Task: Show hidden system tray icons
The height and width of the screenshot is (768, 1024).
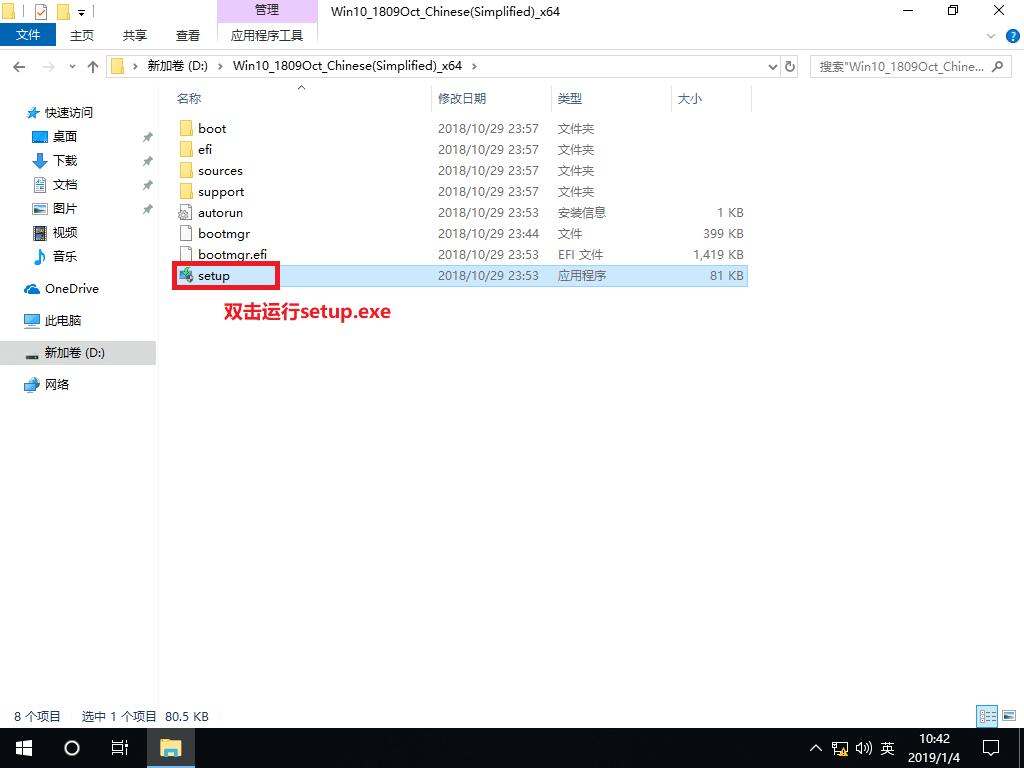Action: coord(816,748)
